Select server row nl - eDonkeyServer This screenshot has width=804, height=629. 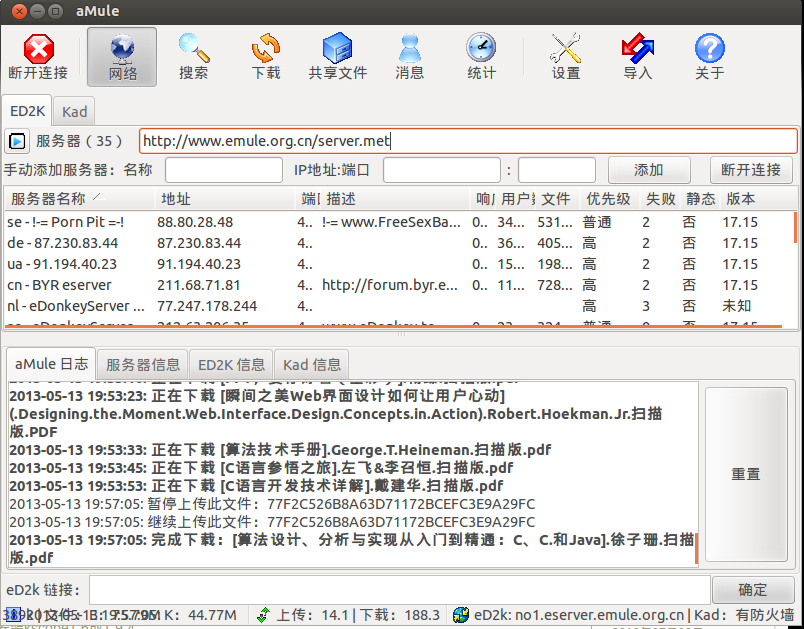tap(399, 306)
